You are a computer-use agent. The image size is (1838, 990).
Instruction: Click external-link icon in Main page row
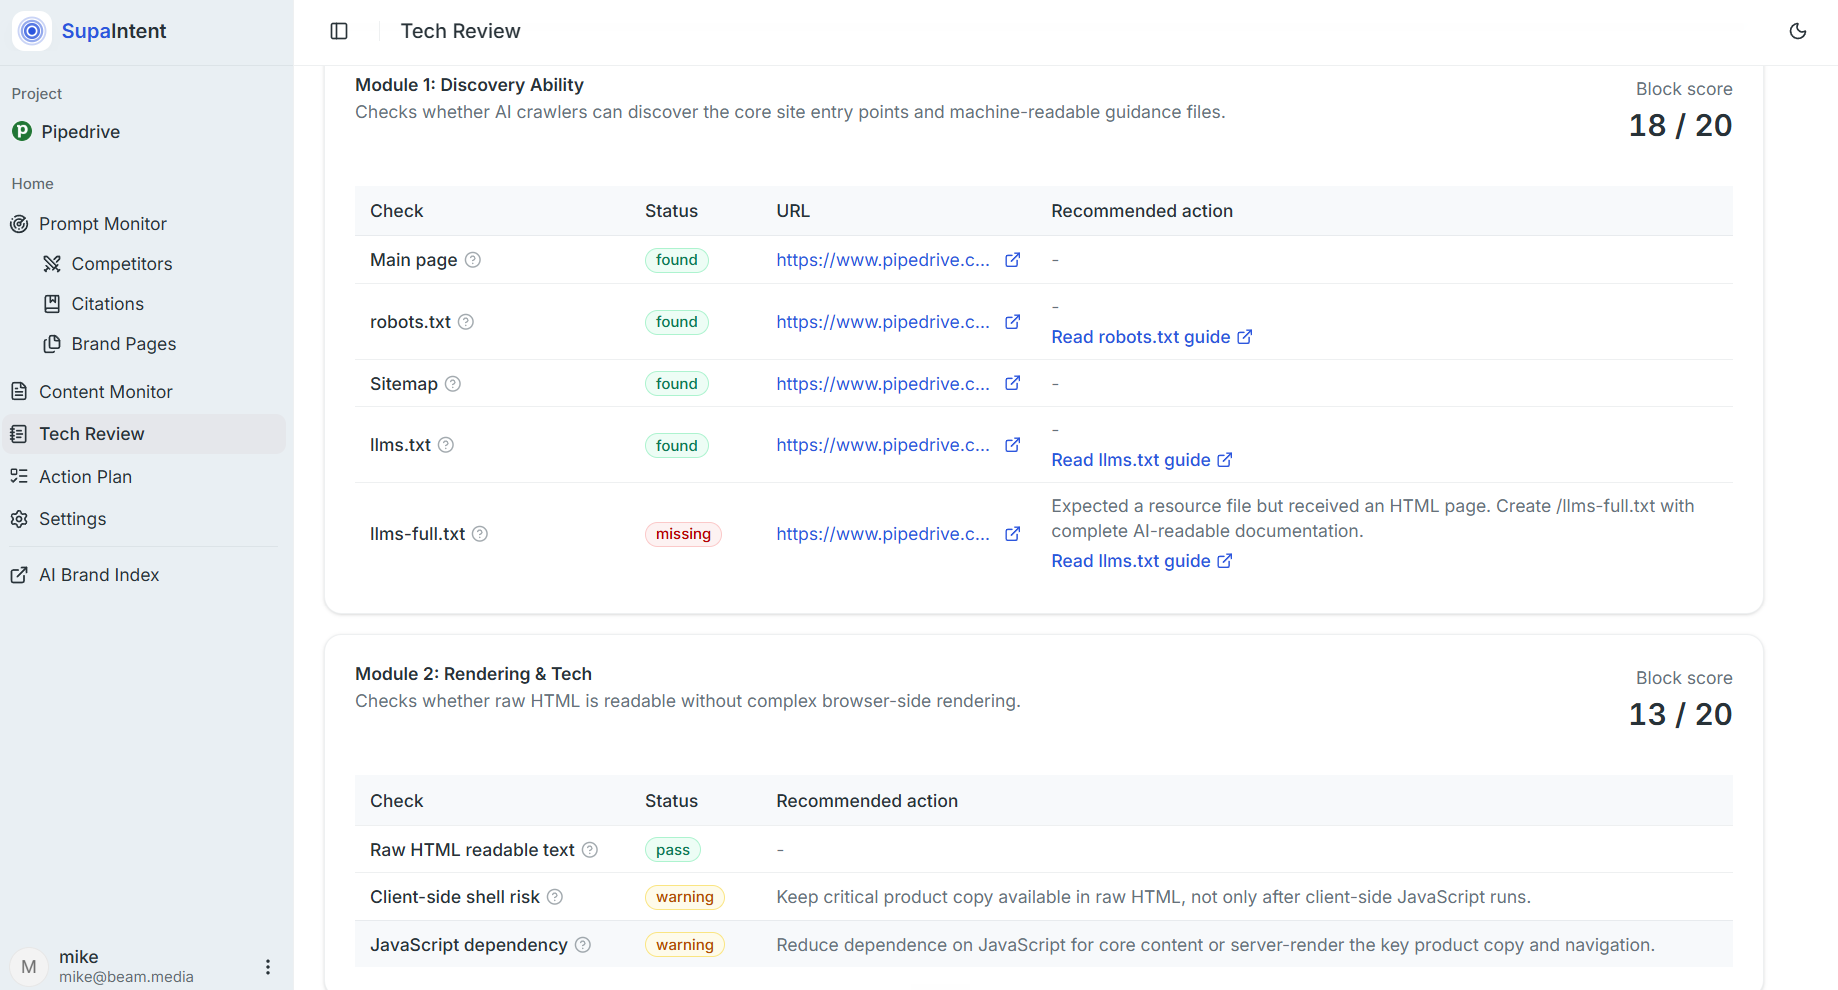click(1013, 260)
